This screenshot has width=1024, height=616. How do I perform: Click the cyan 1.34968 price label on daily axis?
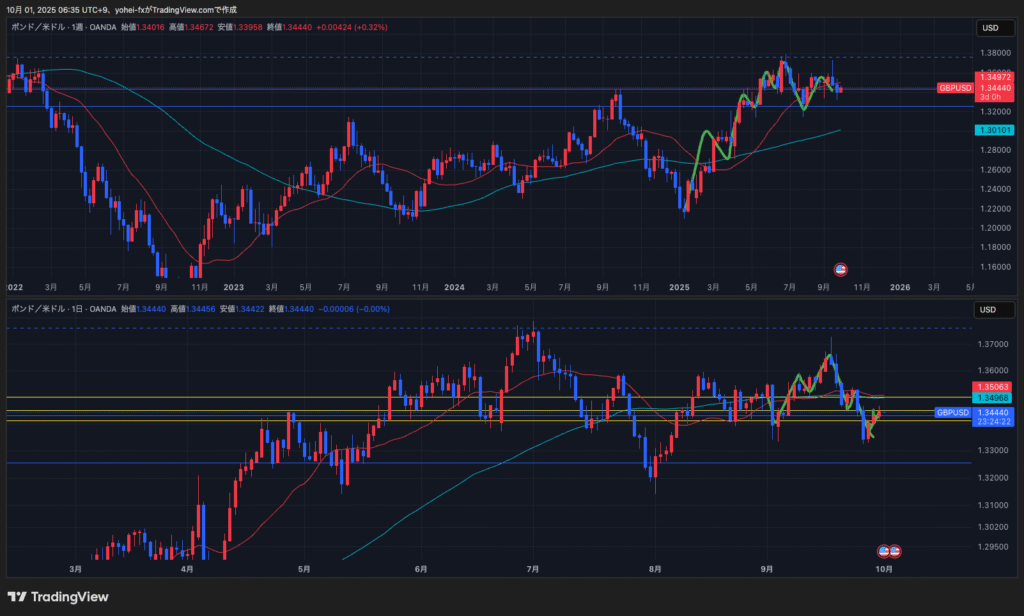pos(995,398)
